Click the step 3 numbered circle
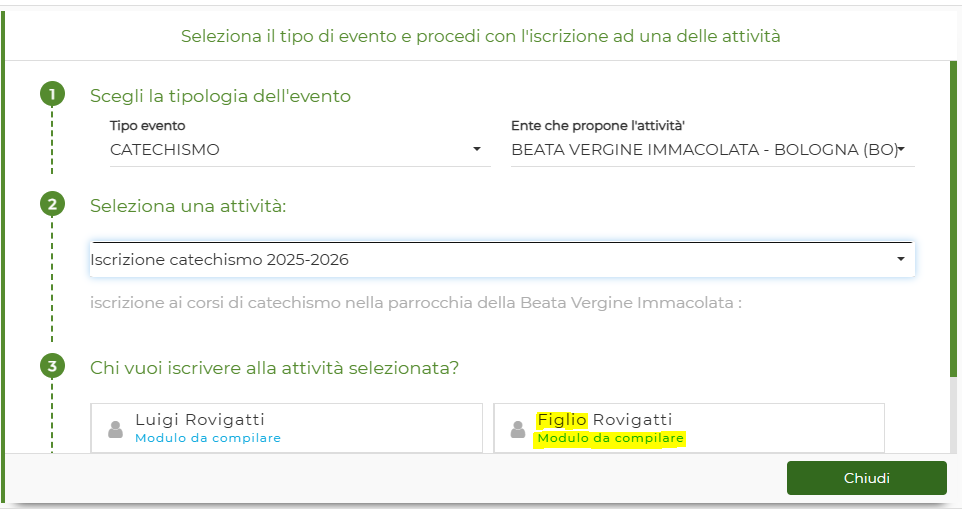 pyautogui.click(x=52, y=366)
